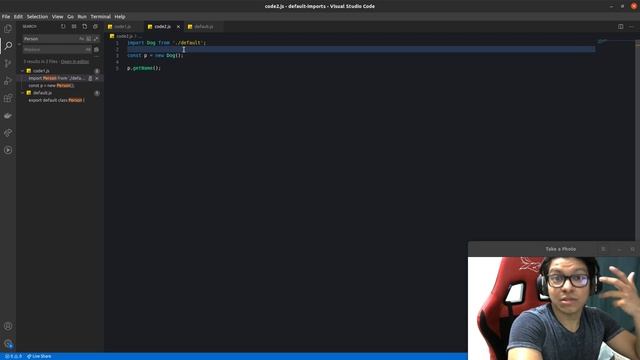Refresh the search results
The image size is (640, 360).
click(x=63, y=27)
